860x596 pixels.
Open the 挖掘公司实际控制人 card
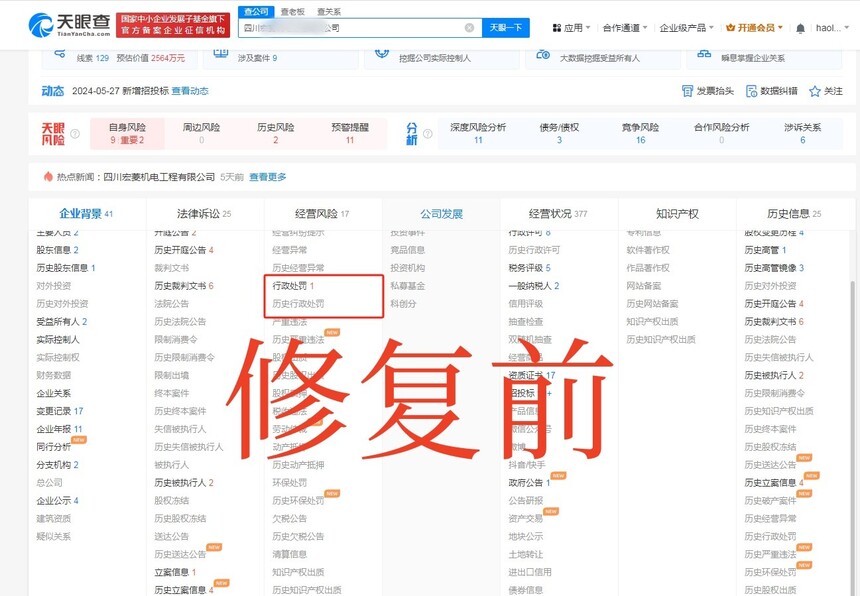(x=442, y=58)
